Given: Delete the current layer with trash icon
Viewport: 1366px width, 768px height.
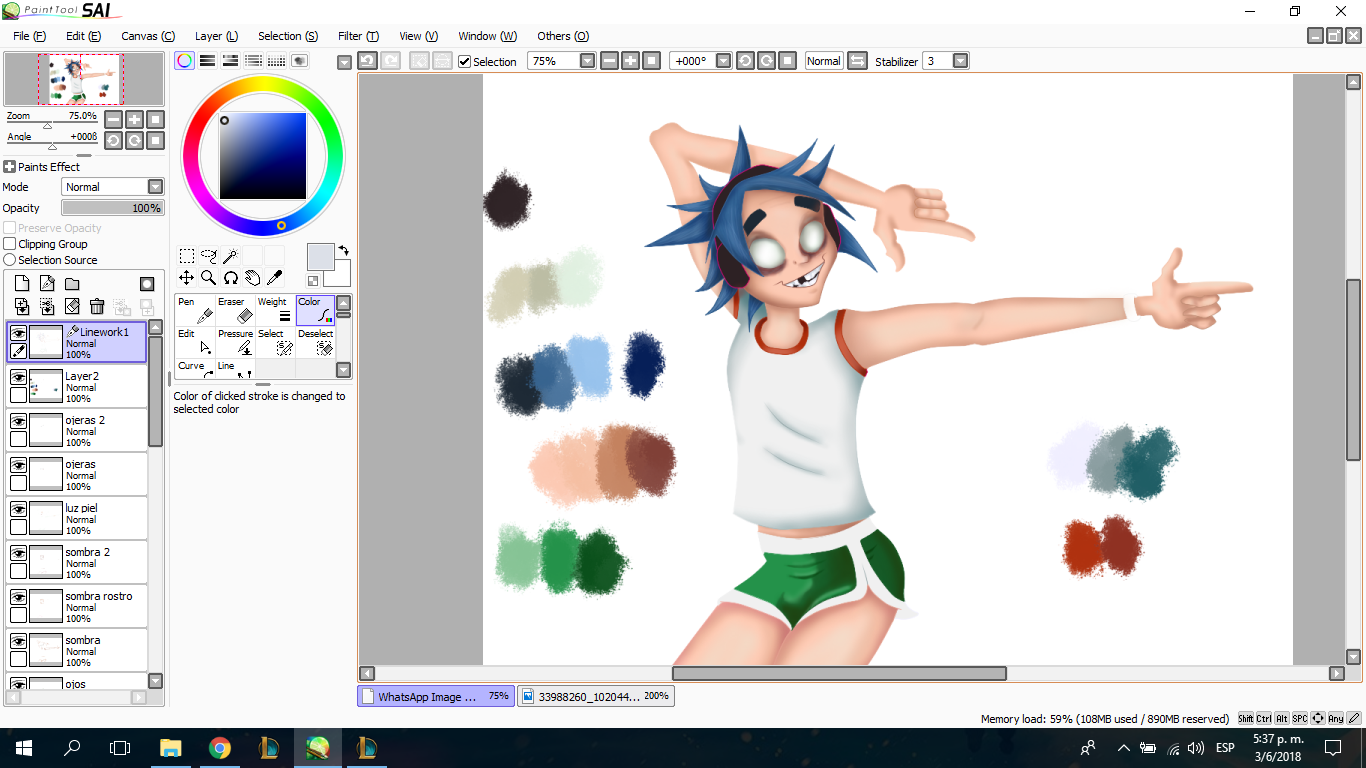Looking at the screenshot, I should coord(97,307).
